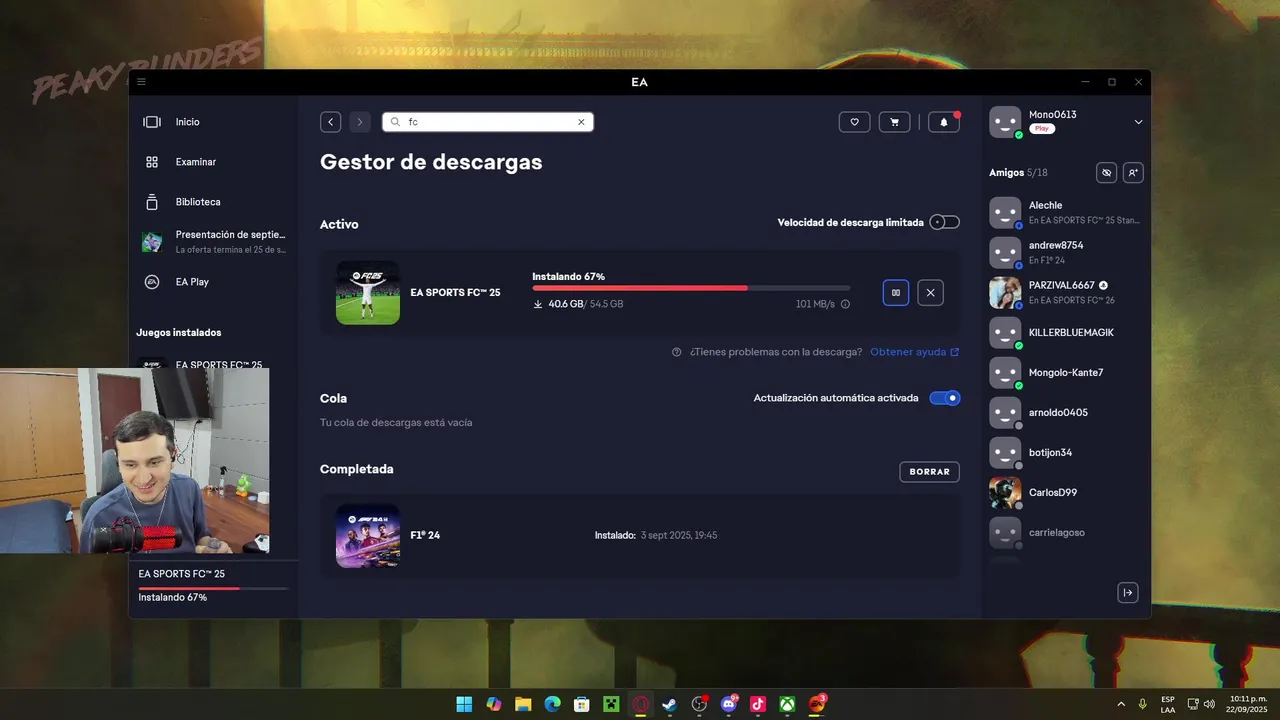Click the help question mark icon
Image resolution: width=1280 pixels, height=720 pixels.
click(x=677, y=352)
